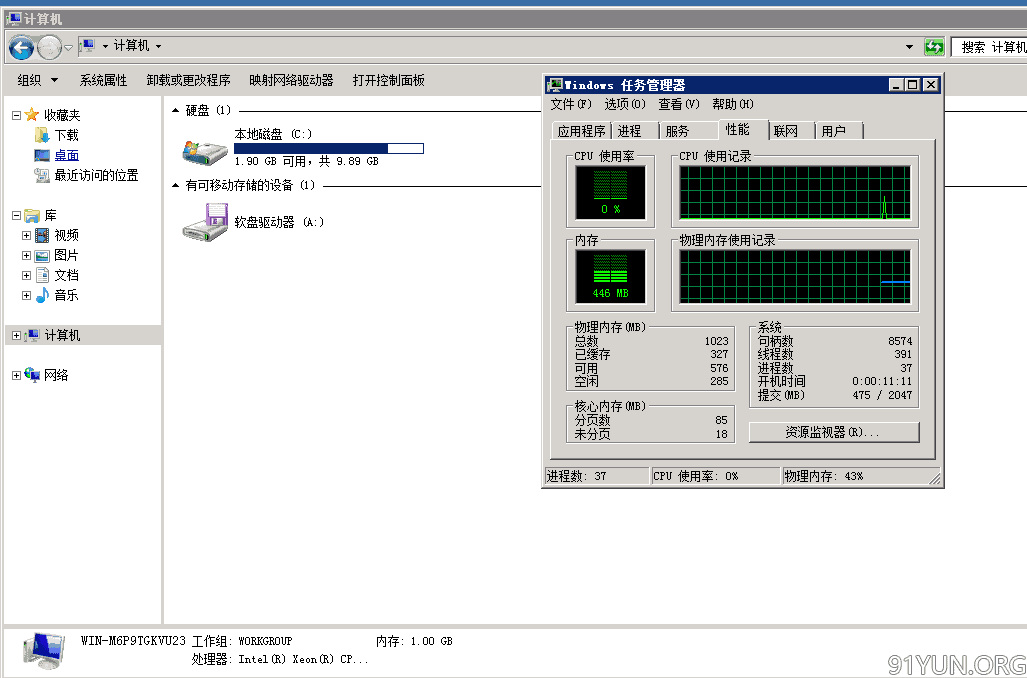Open address bar history dropdown arrow

pos(909,47)
